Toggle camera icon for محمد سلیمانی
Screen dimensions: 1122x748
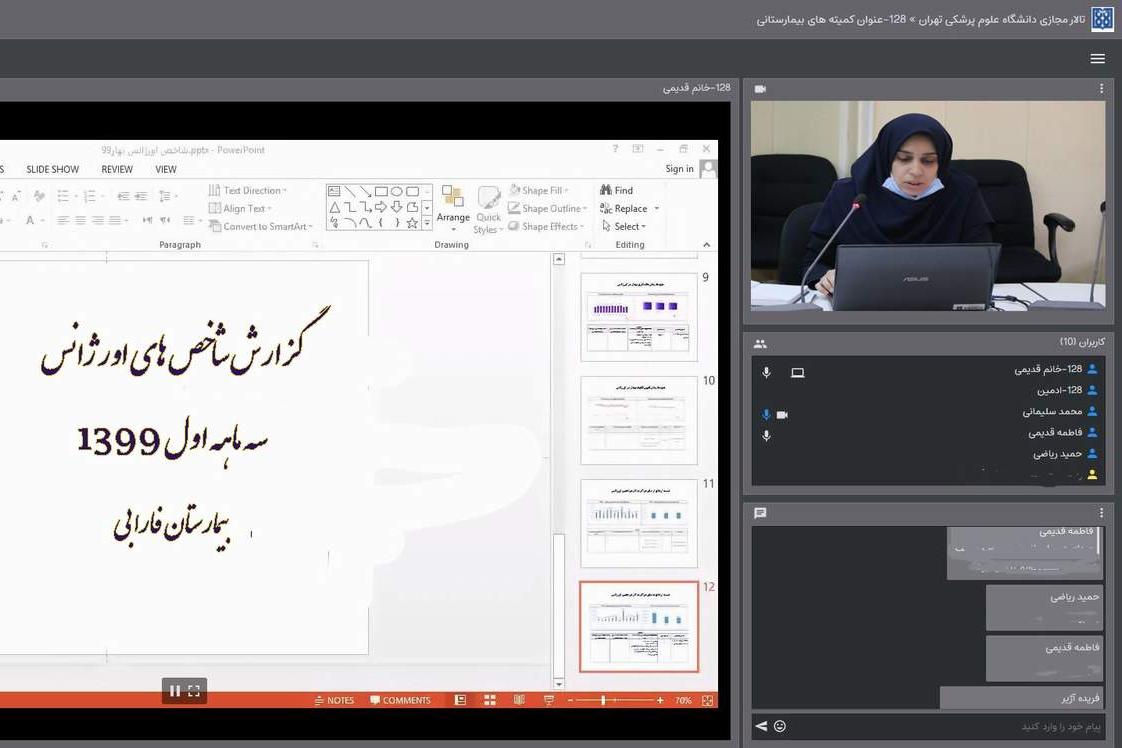point(782,414)
